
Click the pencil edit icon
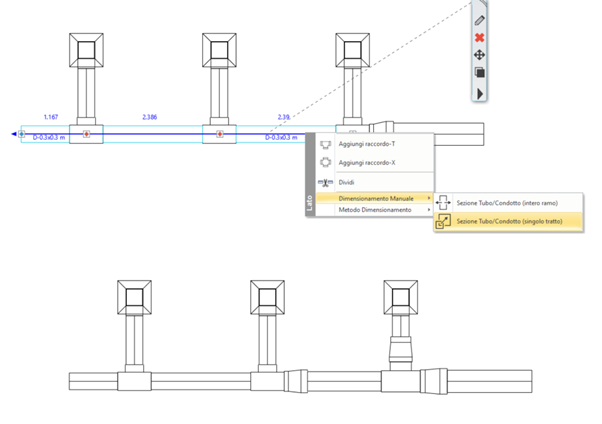(480, 19)
